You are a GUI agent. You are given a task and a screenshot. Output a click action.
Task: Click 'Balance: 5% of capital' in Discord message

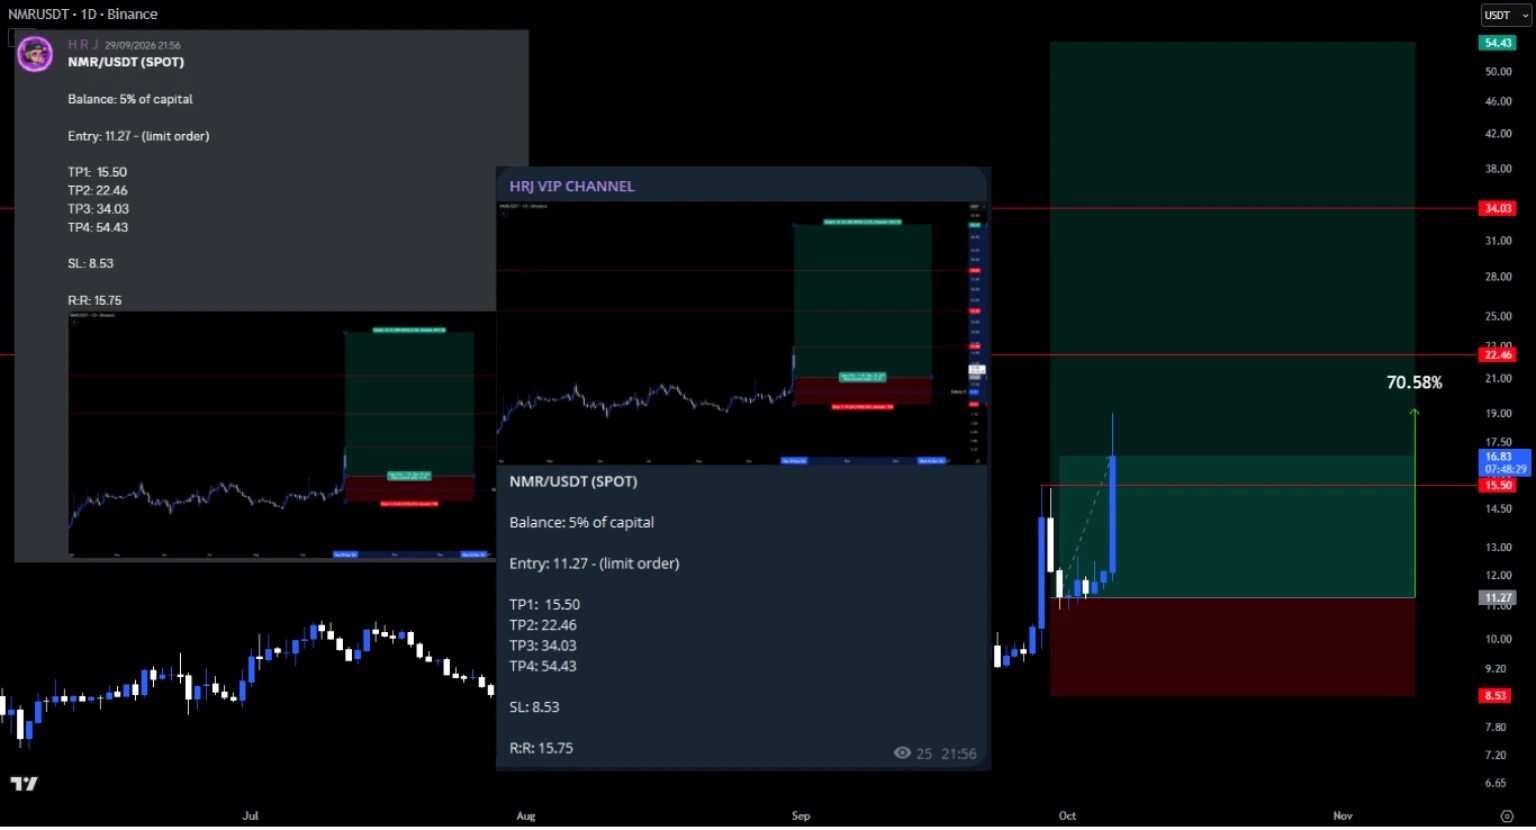130,99
